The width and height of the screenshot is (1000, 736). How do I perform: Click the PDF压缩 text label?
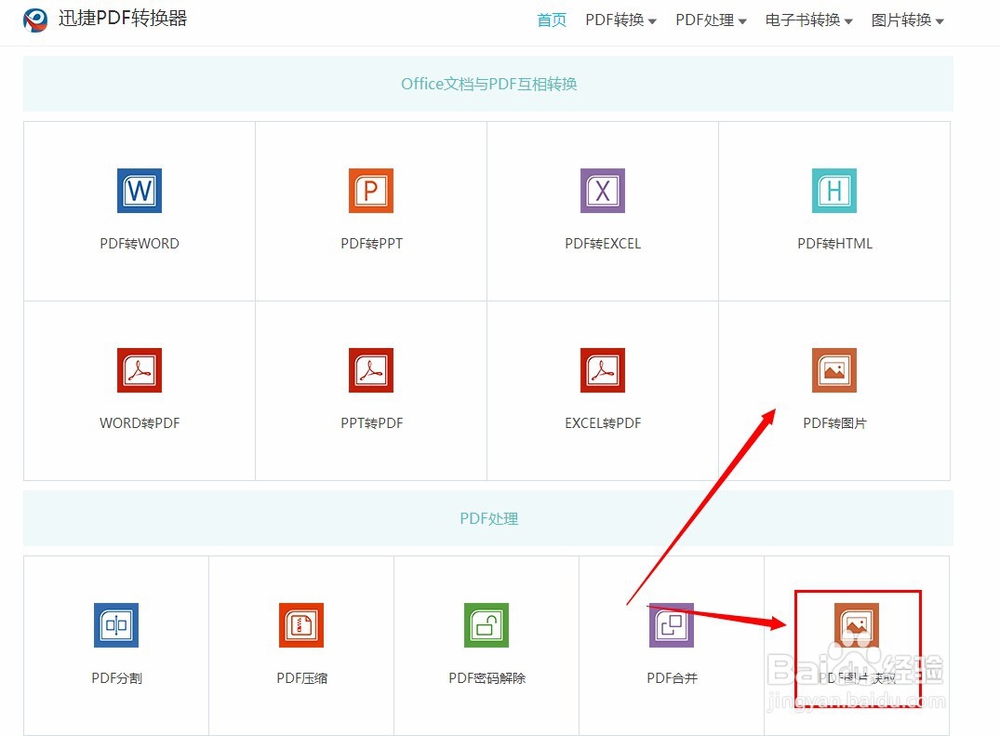click(302, 678)
